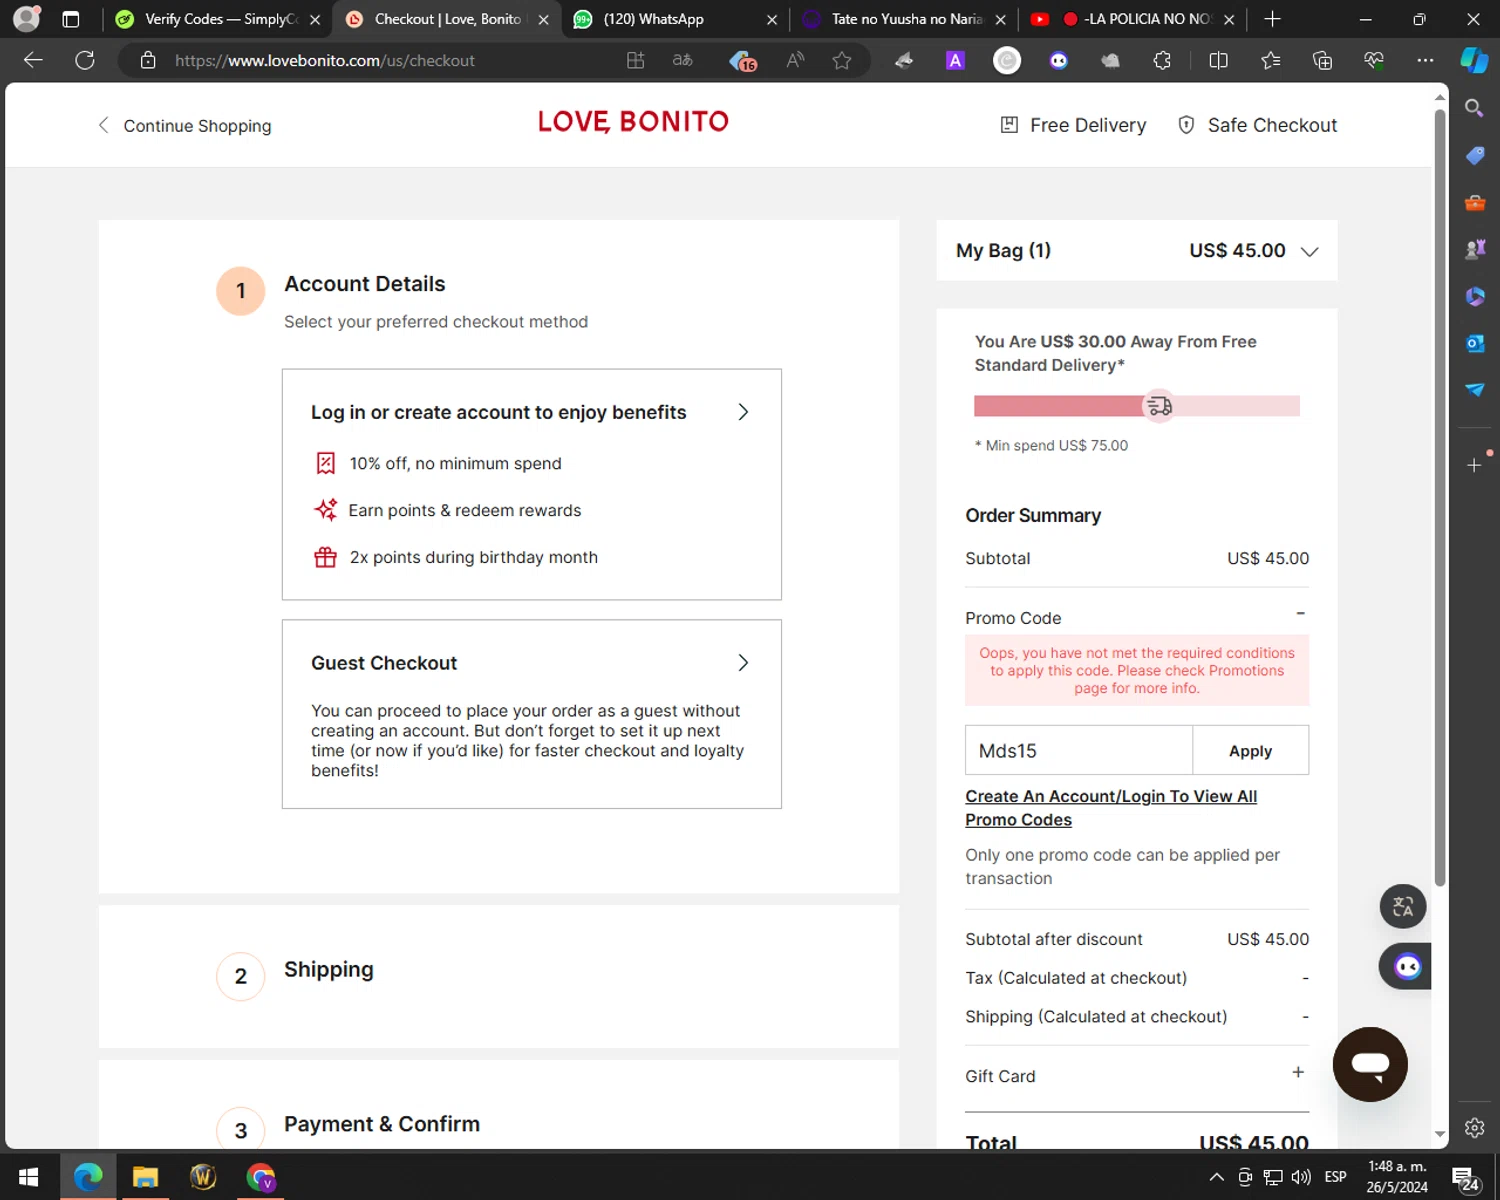Open the floating Discord-style assistant button
Viewport: 1500px width, 1200px height.
click(x=1407, y=966)
